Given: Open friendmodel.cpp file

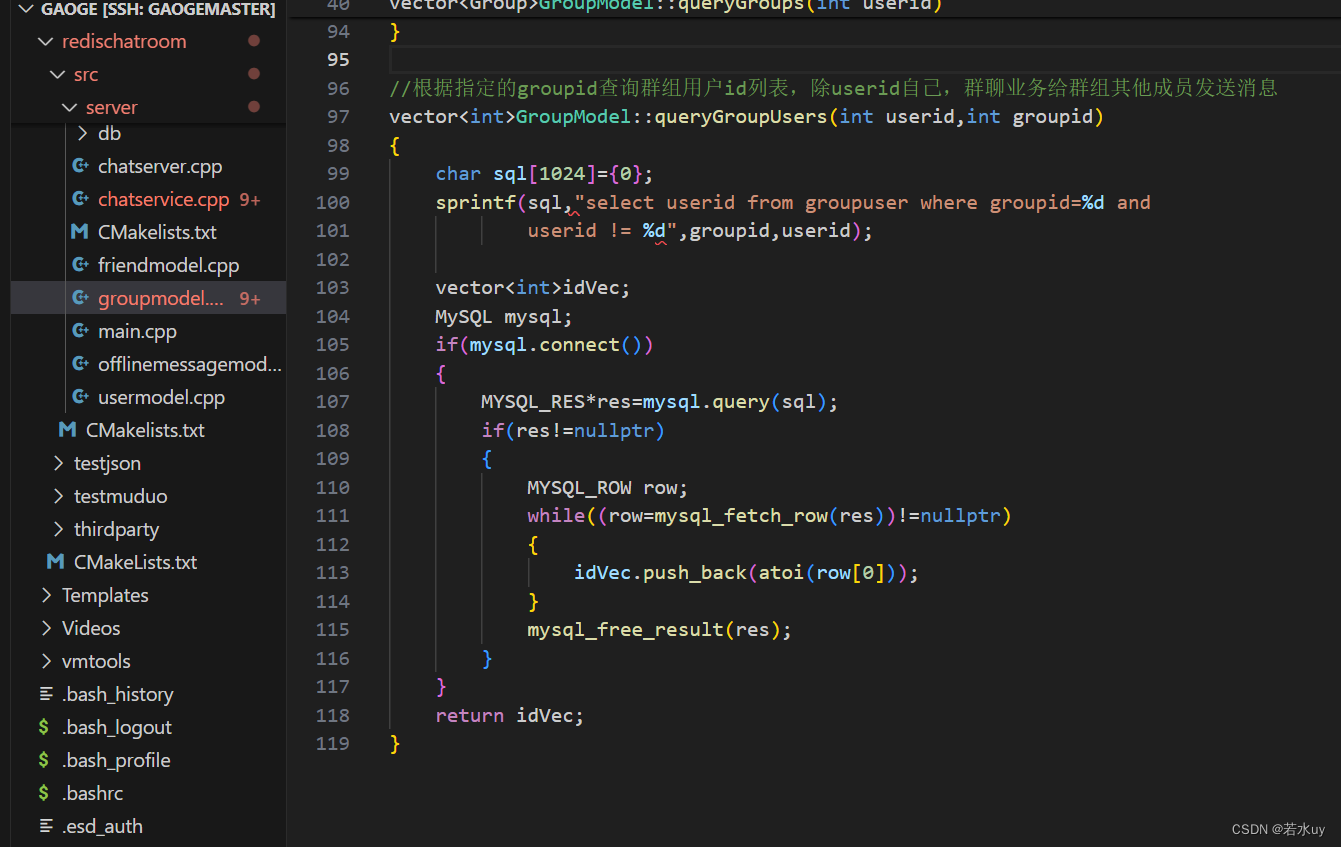Looking at the screenshot, I should [x=168, y=266].
